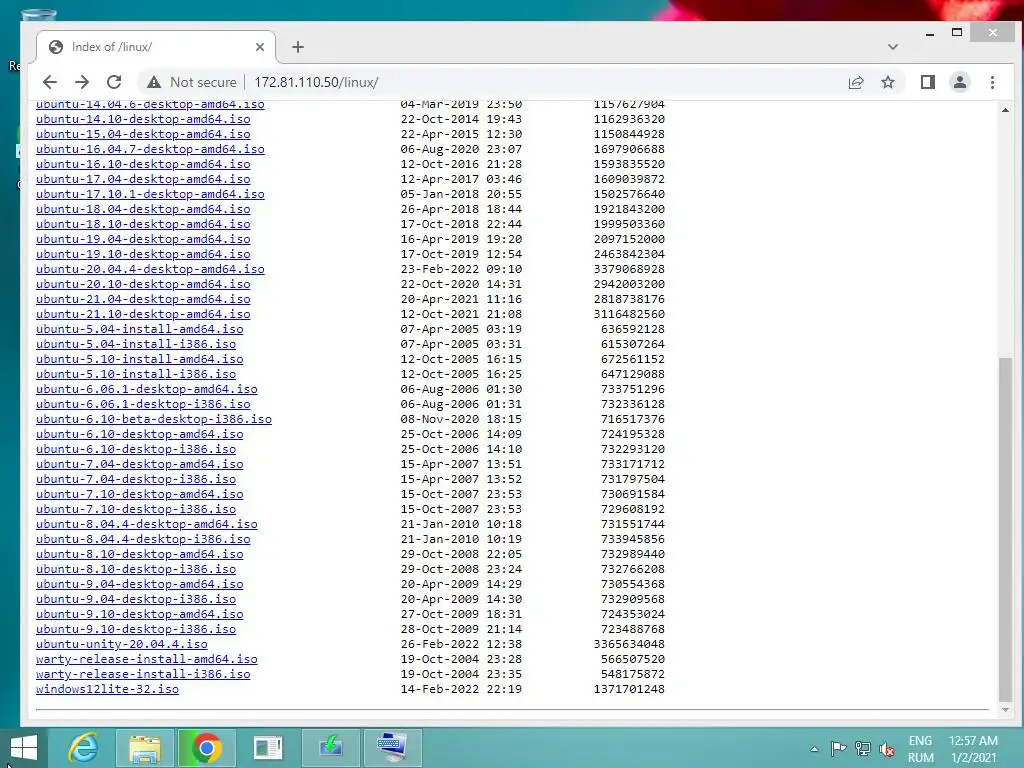Go back using the browser back arrow
The image size is (1024, 768).
(50, 82)
